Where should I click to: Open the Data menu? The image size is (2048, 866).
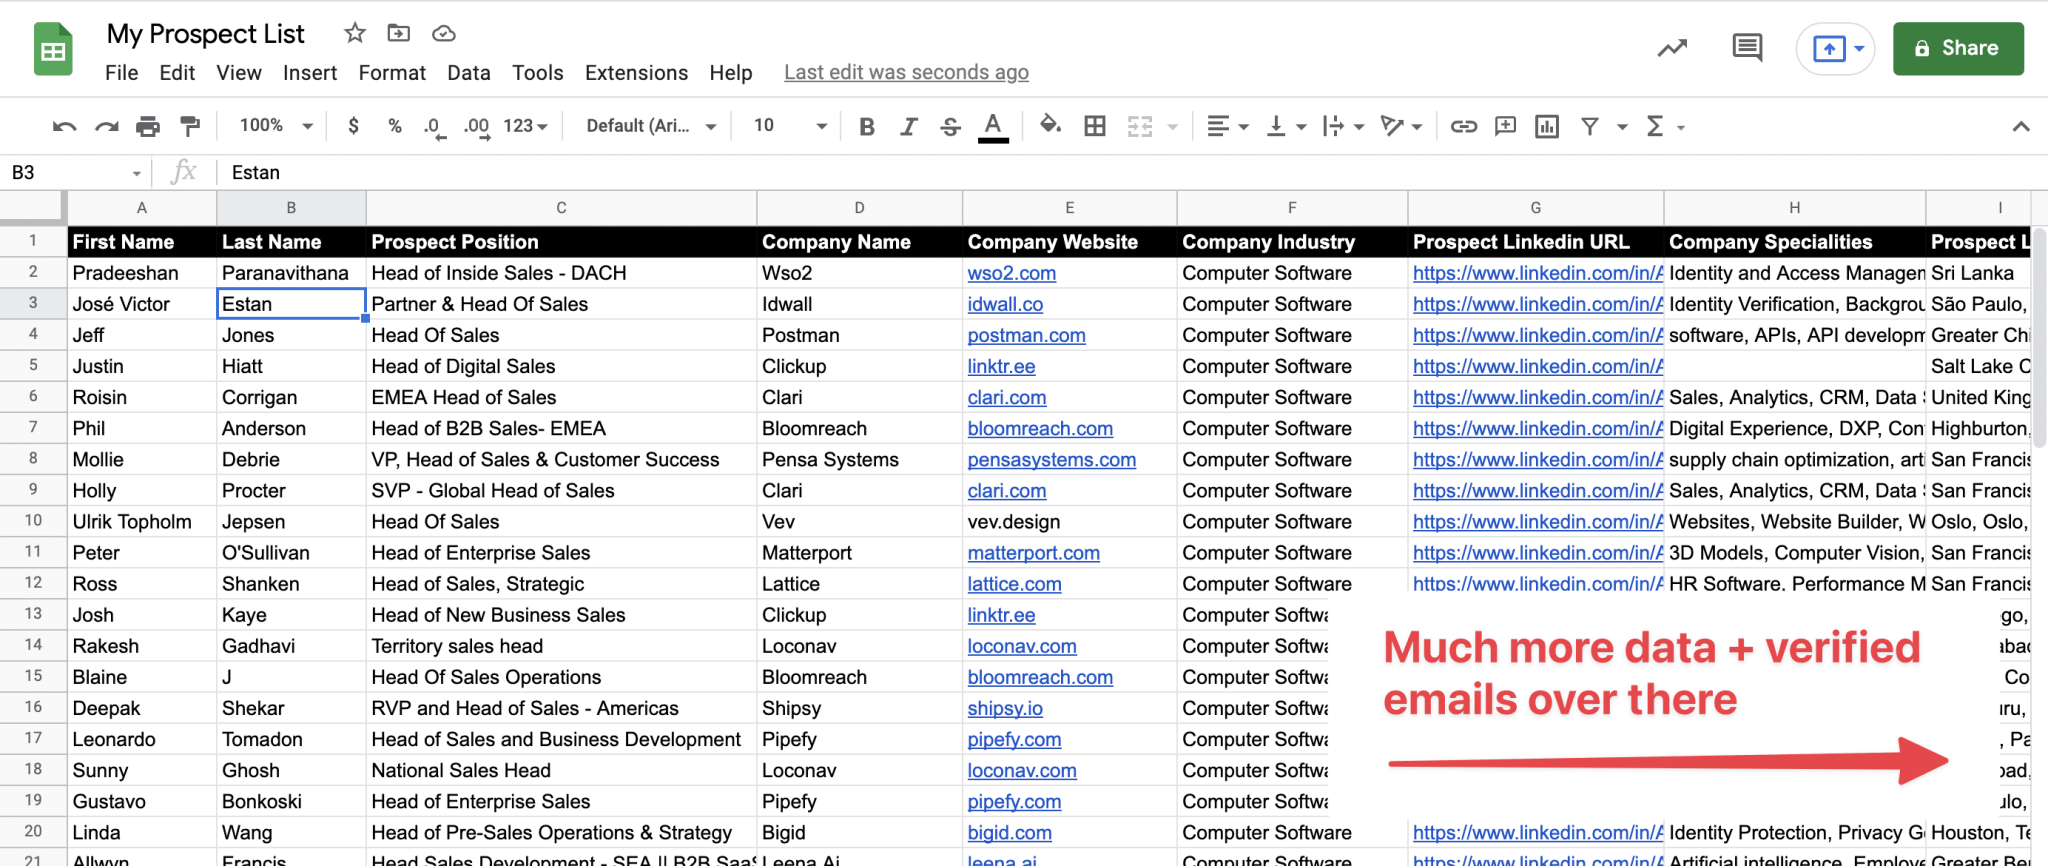pos(469,73)
